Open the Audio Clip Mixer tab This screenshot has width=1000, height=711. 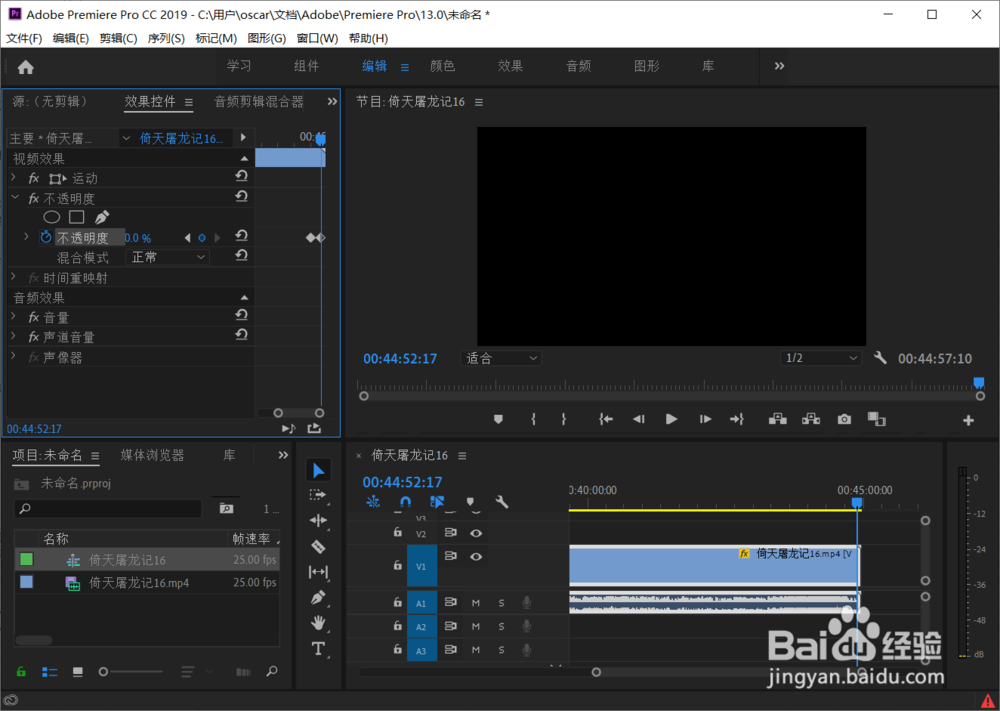click(x=259, y=101)
